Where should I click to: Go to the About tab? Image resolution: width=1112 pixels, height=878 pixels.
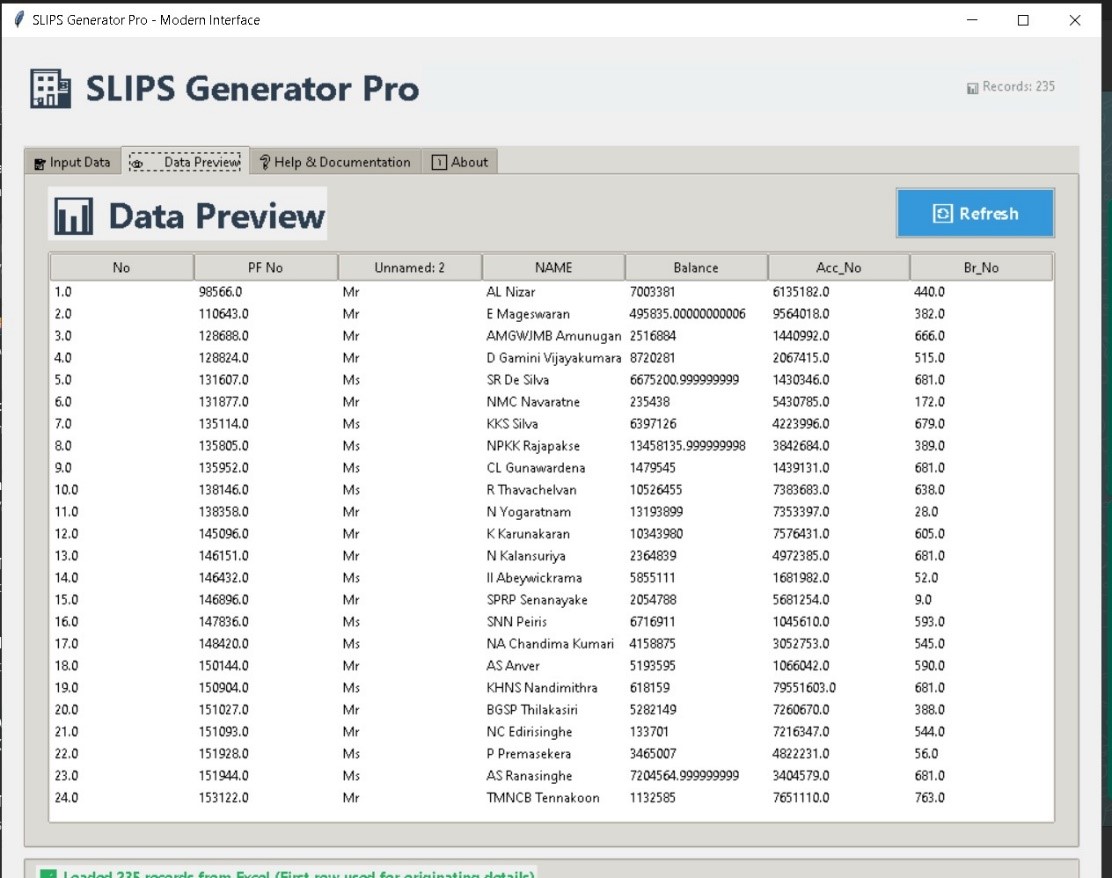click(x=460, y=162)
